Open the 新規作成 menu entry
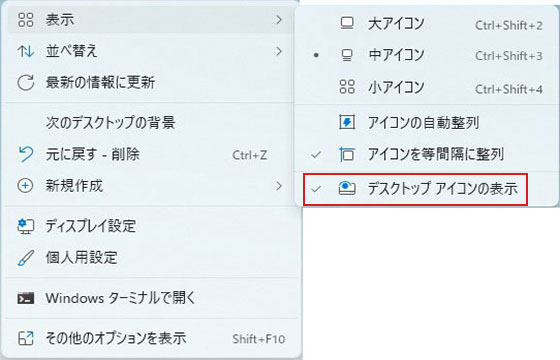This screenshot has height=360, width=560. pyautogui.click(x=150, y=186)
